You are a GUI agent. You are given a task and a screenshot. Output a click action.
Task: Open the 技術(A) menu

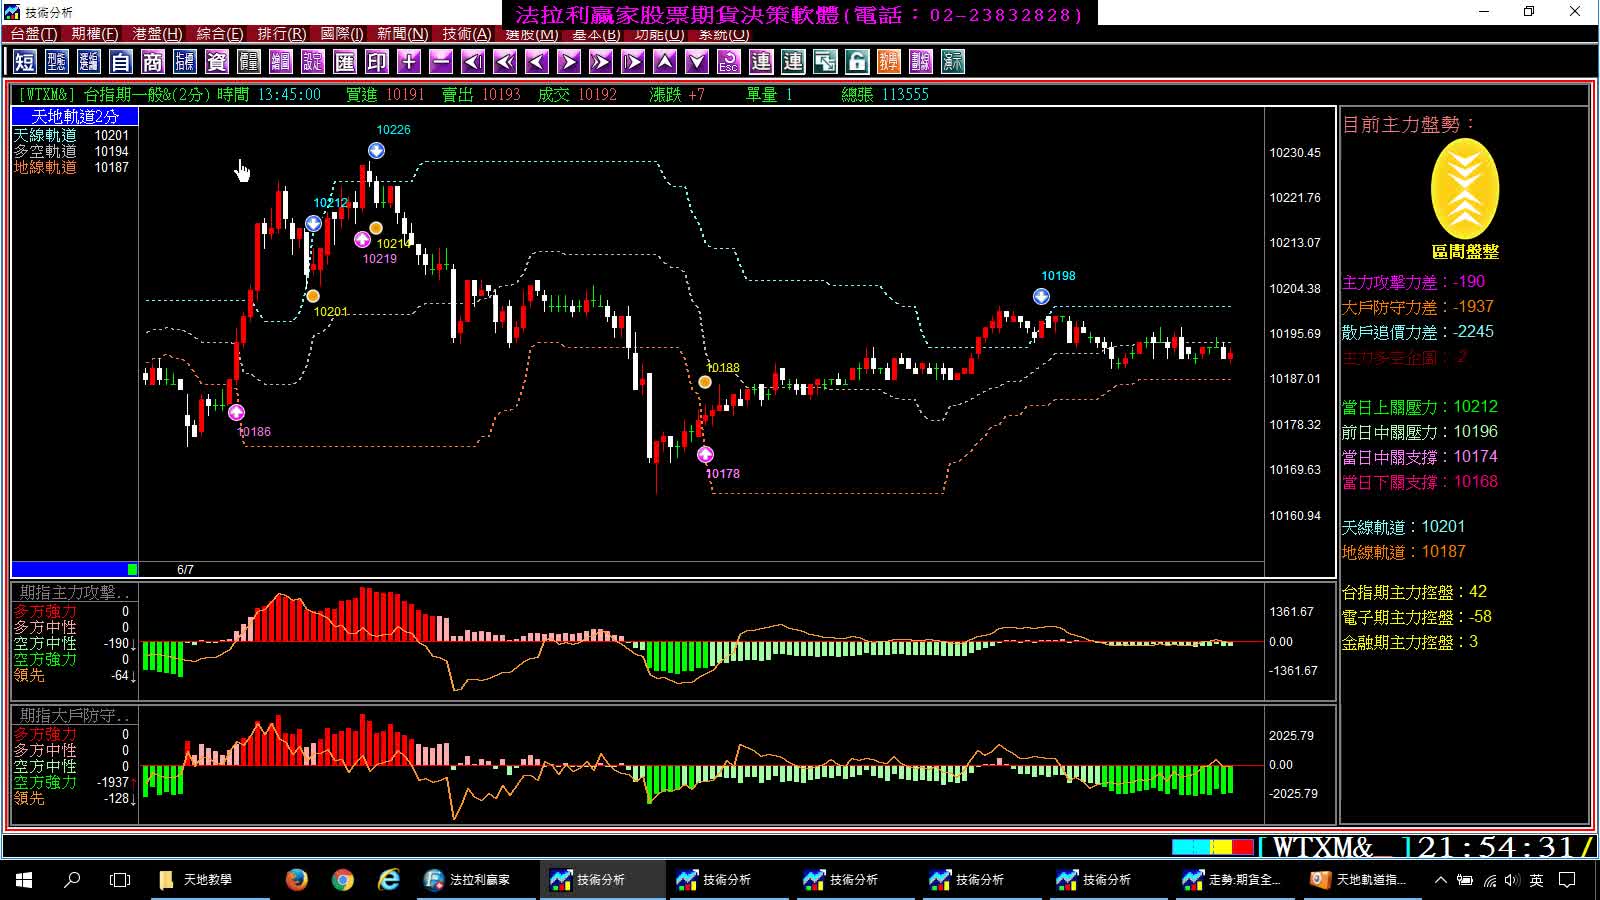click(467, 34)
